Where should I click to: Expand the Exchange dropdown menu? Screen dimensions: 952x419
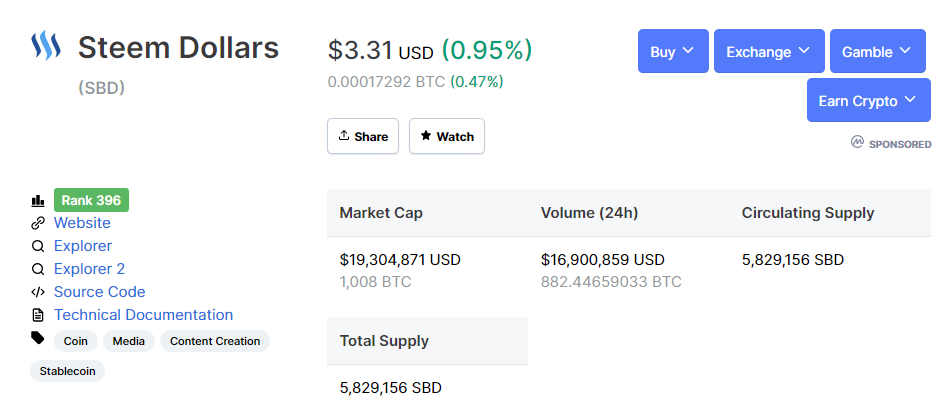pos(769,51)
